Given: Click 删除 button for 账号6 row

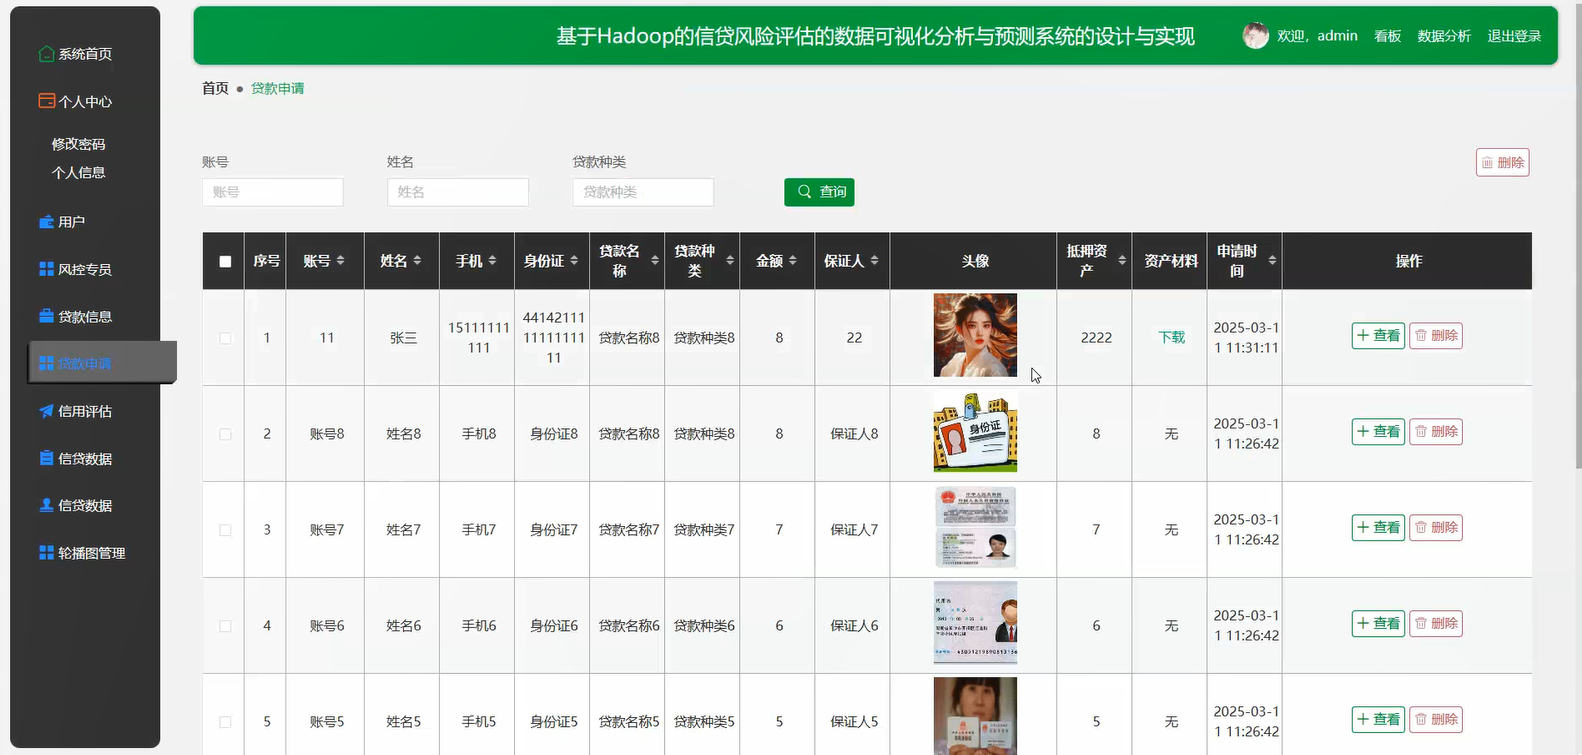Looking at the screenshot, I should 1436,624.
